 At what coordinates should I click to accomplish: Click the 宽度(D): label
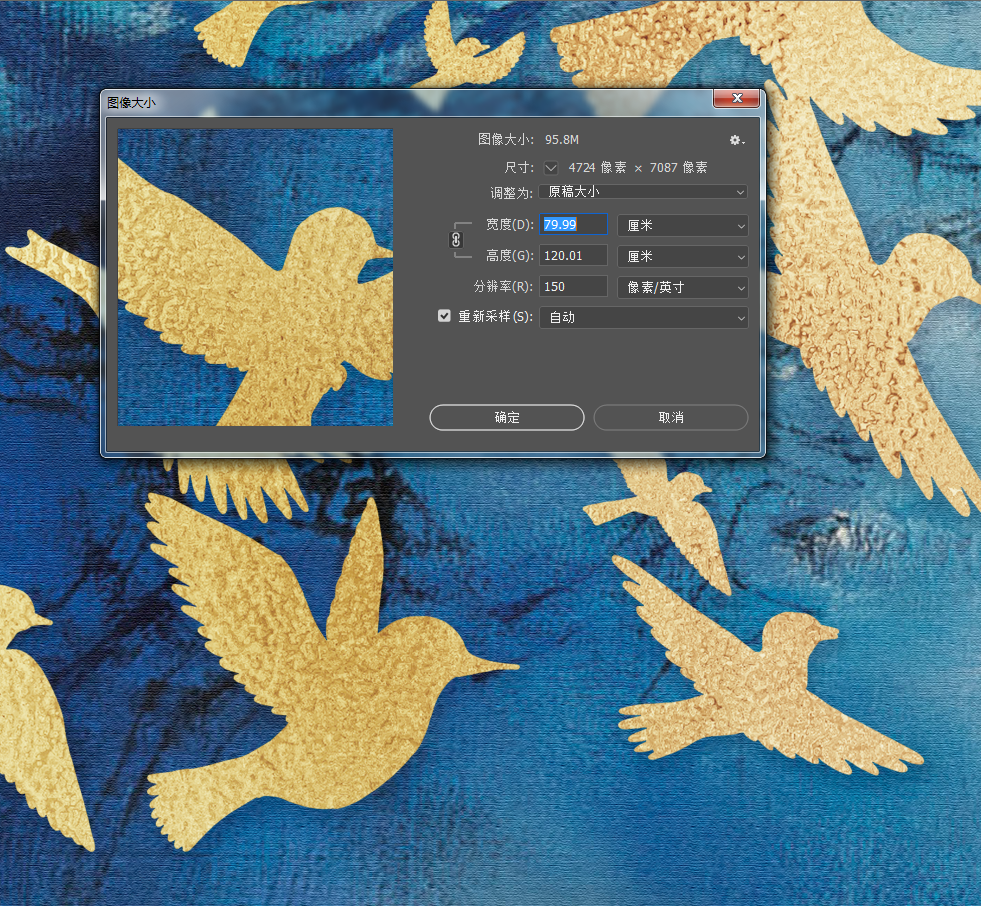[x=510, y=225]
